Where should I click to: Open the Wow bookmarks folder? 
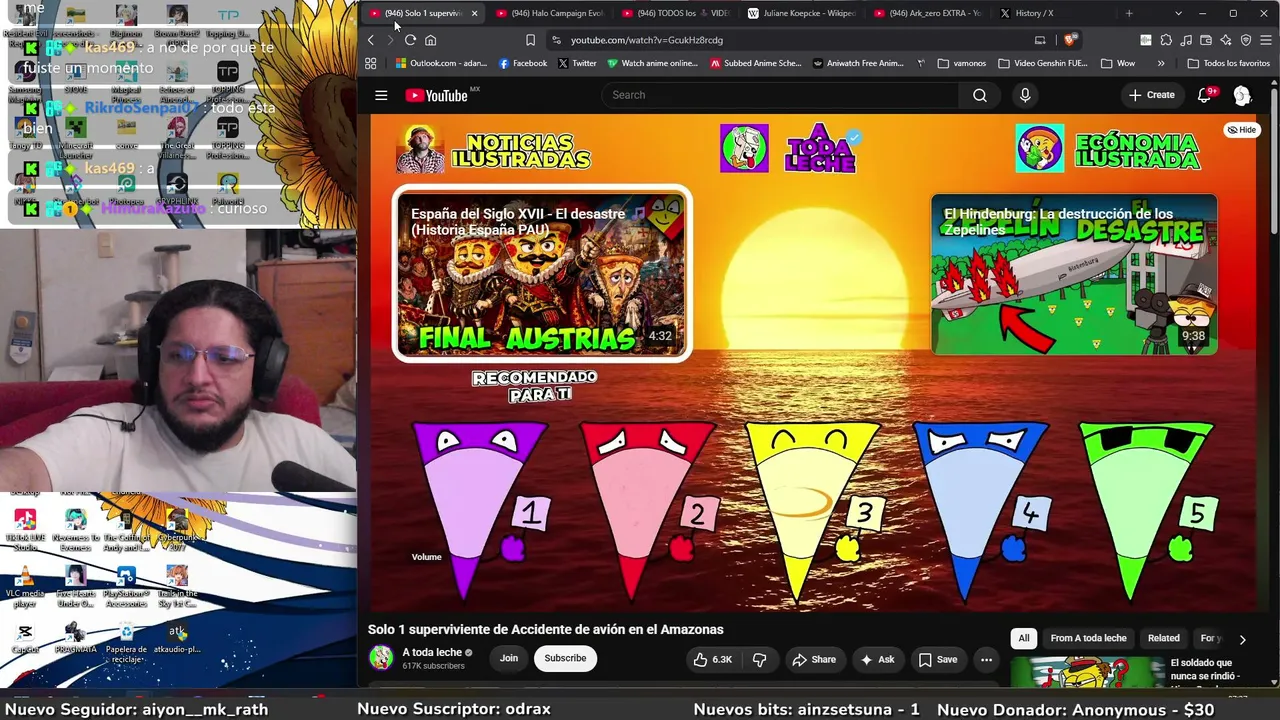pos(1117,63)
